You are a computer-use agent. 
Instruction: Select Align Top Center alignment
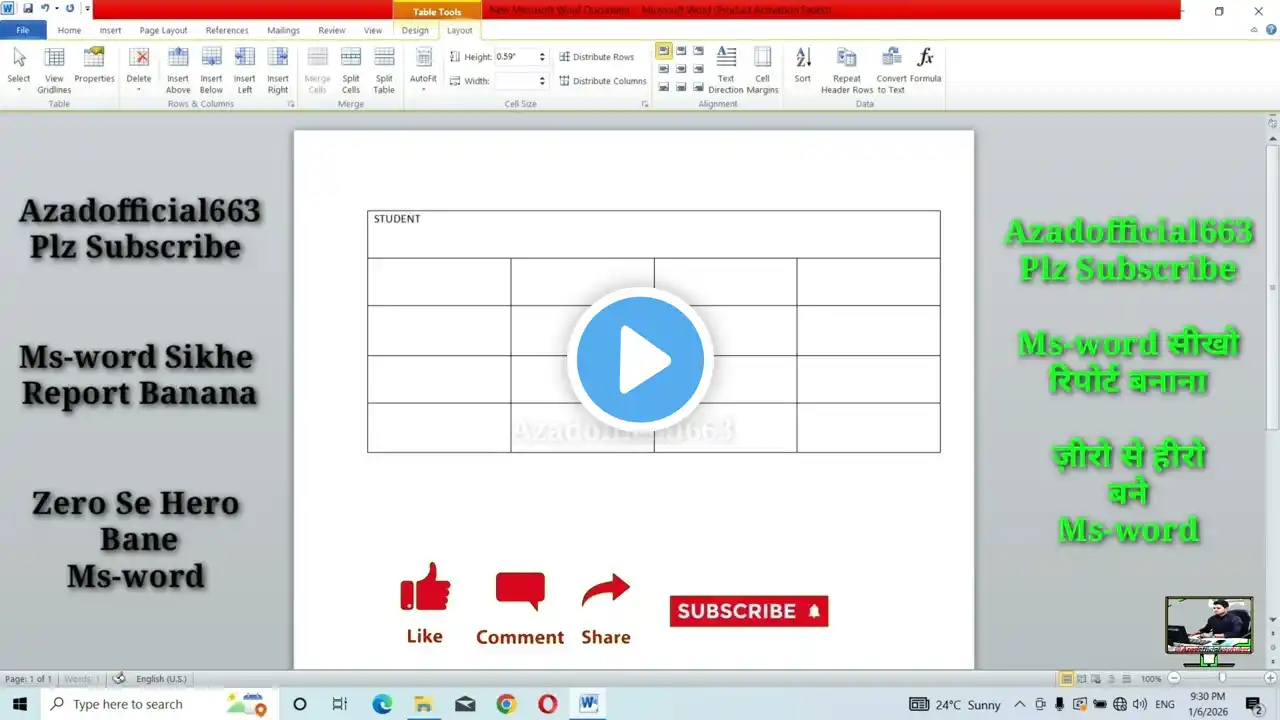click(681, 51)
